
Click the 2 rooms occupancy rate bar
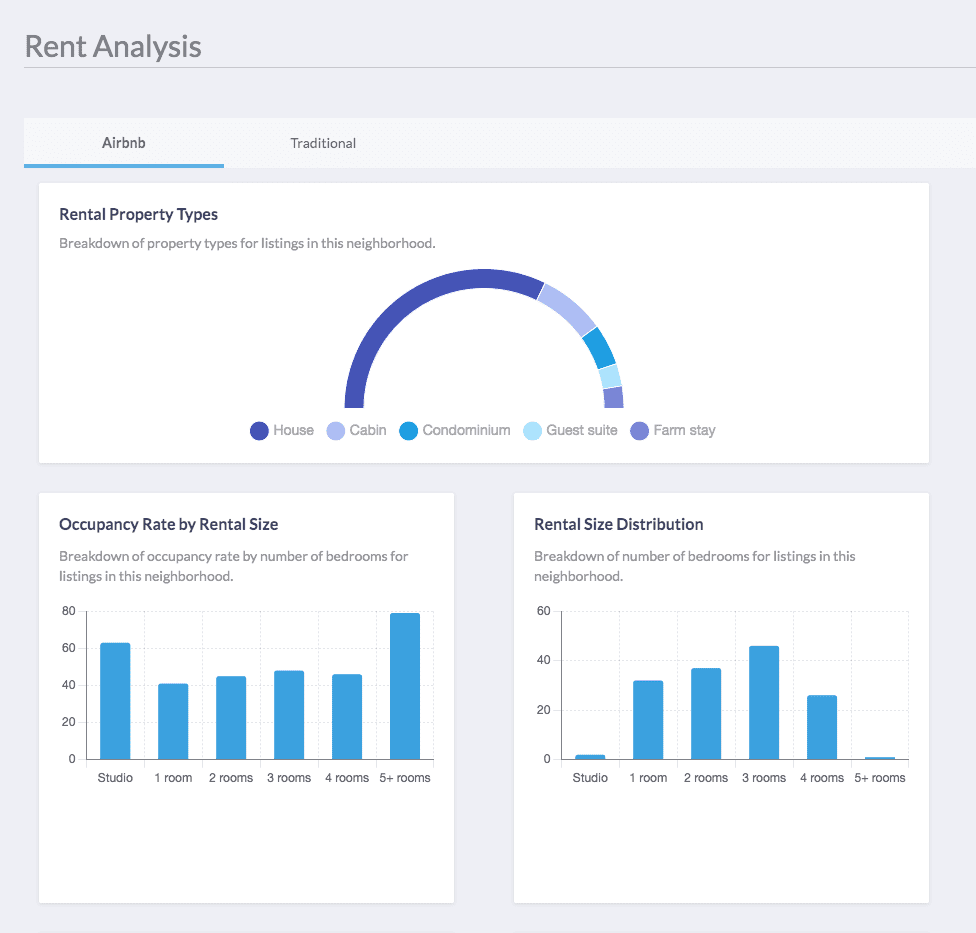pos(231,717)
